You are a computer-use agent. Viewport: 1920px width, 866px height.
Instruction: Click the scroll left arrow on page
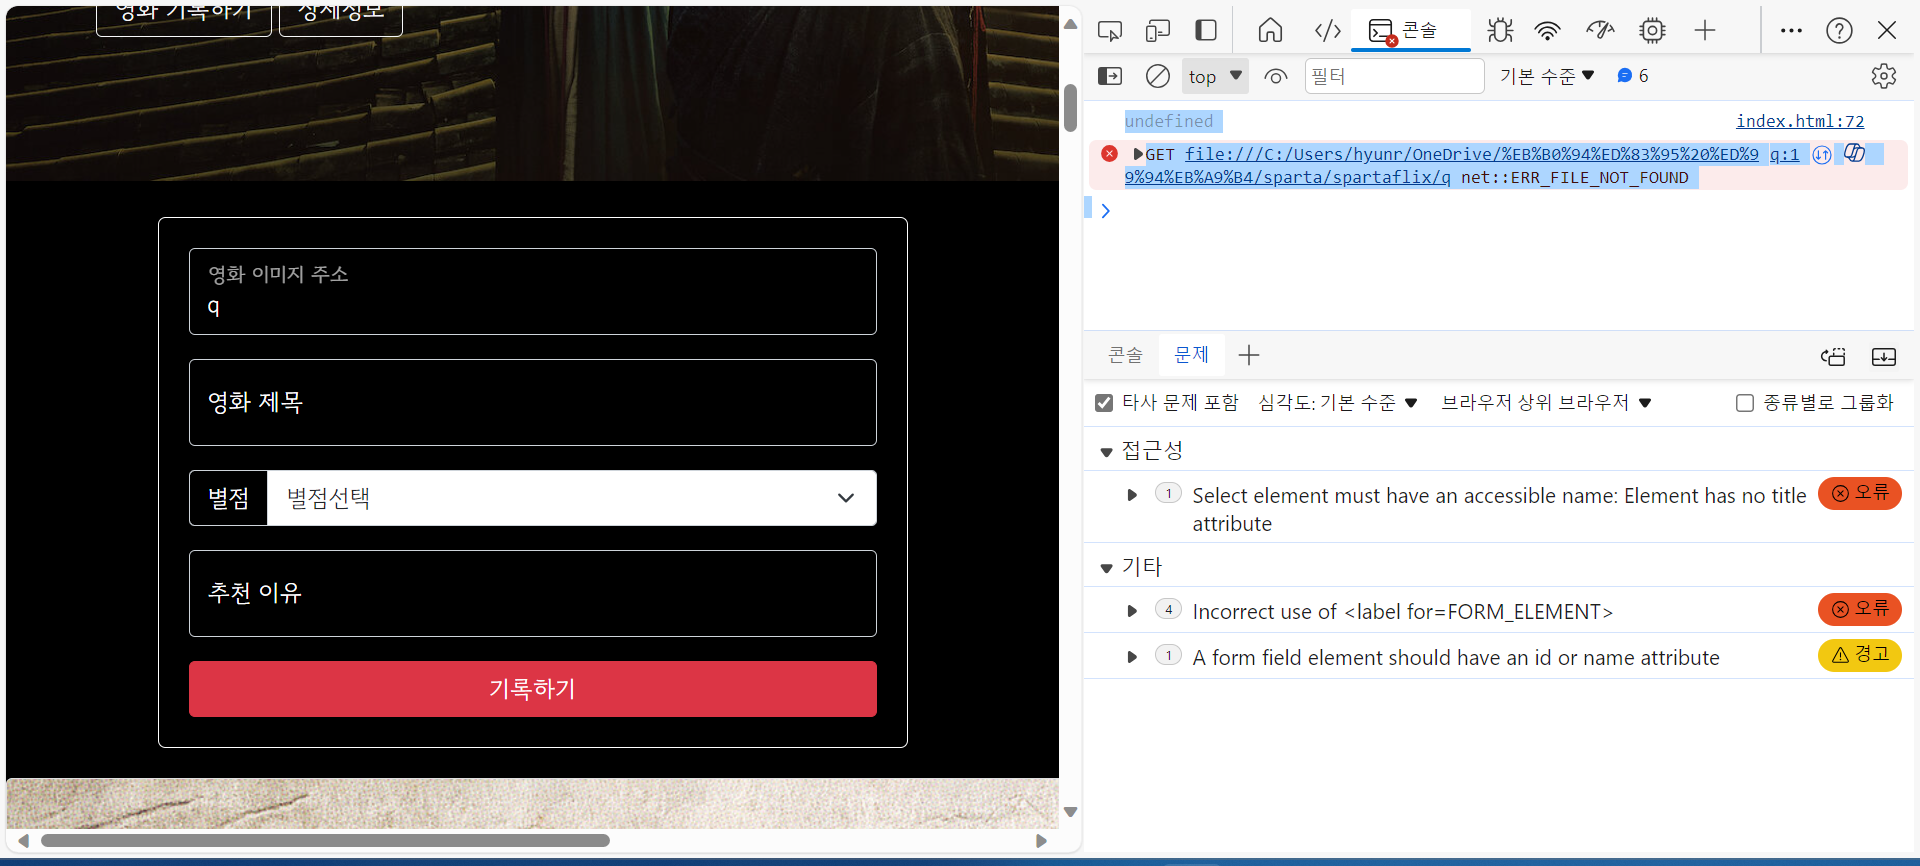23,841
